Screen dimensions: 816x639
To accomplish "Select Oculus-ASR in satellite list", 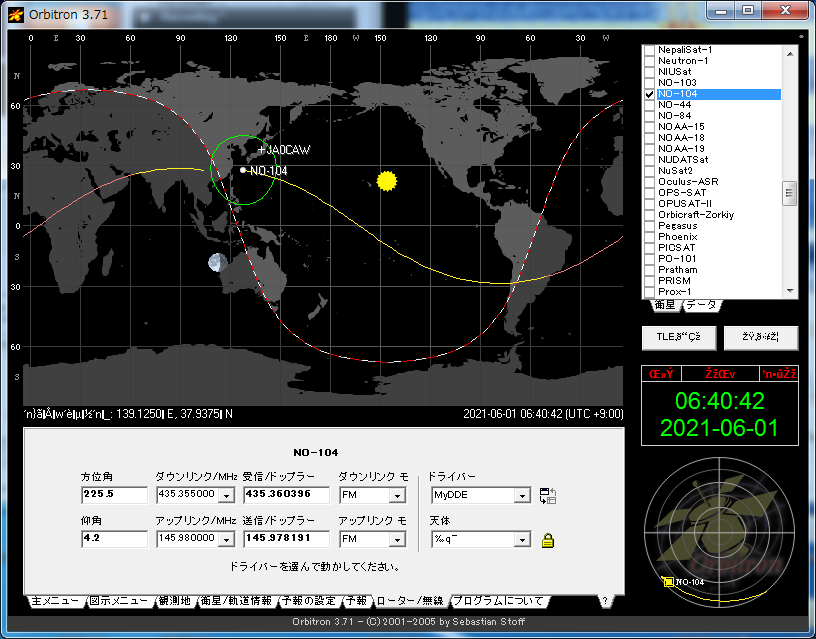I will pyautogui.click(x=688, y=182).
